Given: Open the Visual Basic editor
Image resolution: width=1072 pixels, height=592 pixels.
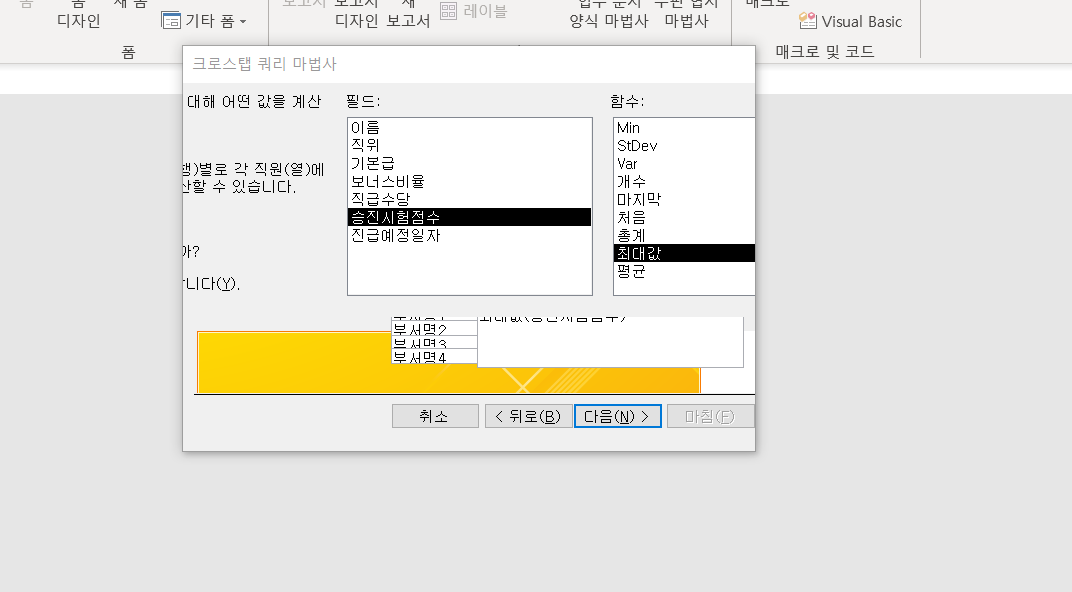Looking at the screenshot, I should 850,21.
